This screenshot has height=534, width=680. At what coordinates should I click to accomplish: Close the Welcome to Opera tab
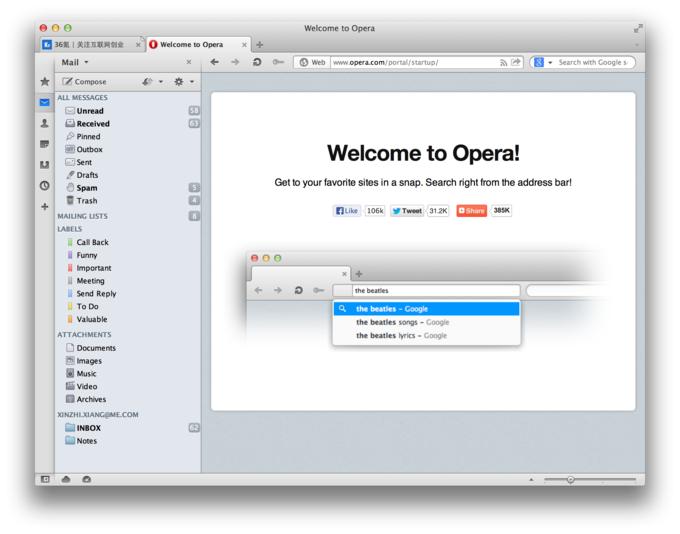pos(244,45)
